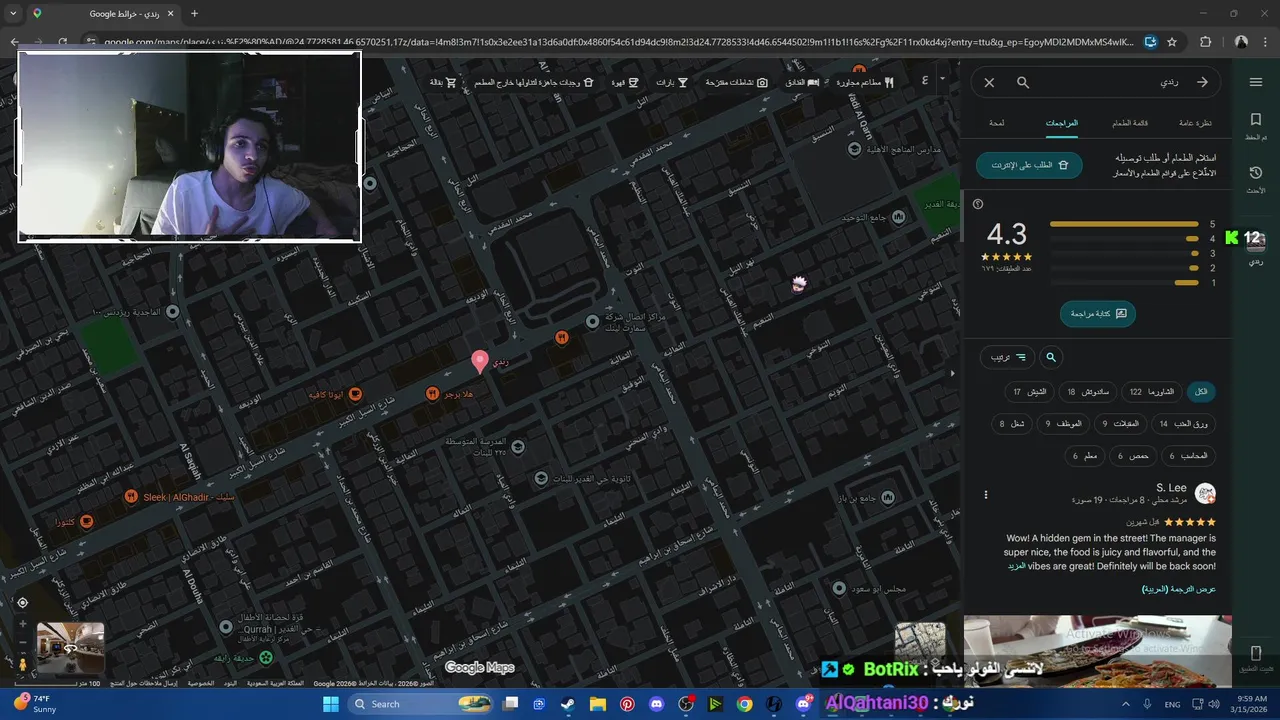1280x720 pixels.
Task: Click the قهوة coffee chip
Action: [625, 82]
